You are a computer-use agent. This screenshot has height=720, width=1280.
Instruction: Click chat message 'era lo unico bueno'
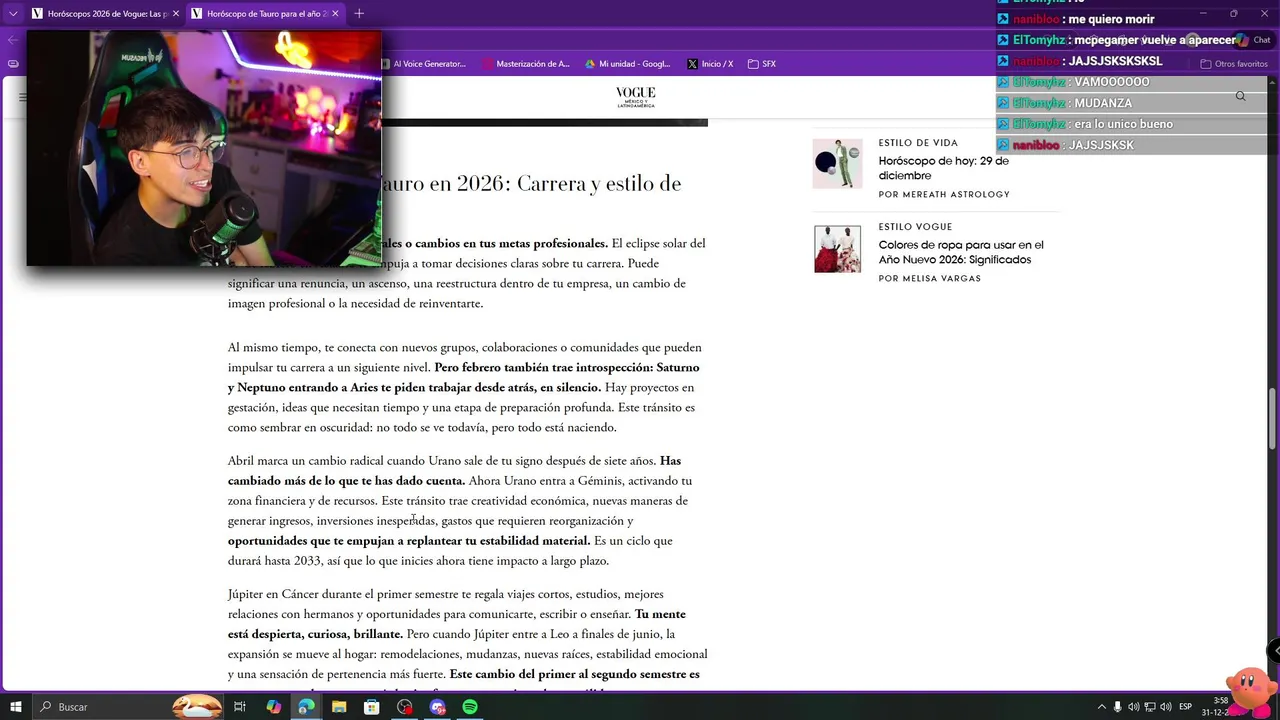(1124, 124)
